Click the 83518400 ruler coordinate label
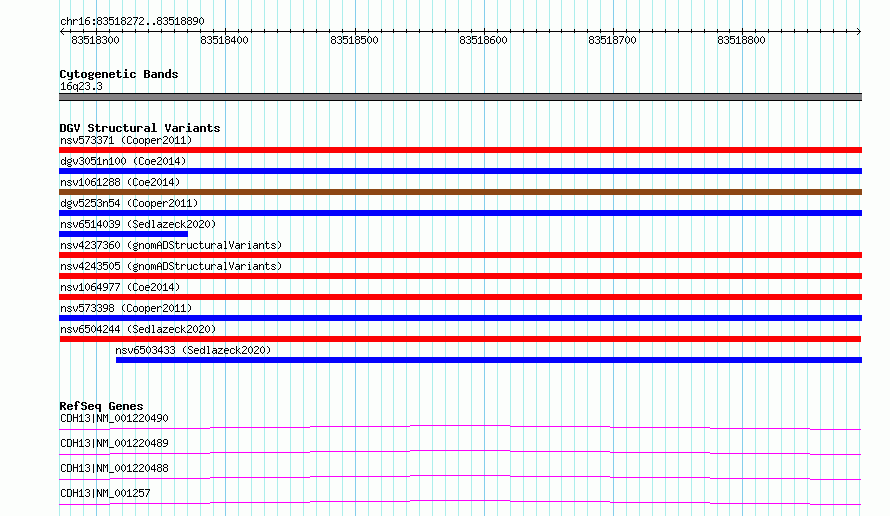The image size is (890, 516). [224, 40]
